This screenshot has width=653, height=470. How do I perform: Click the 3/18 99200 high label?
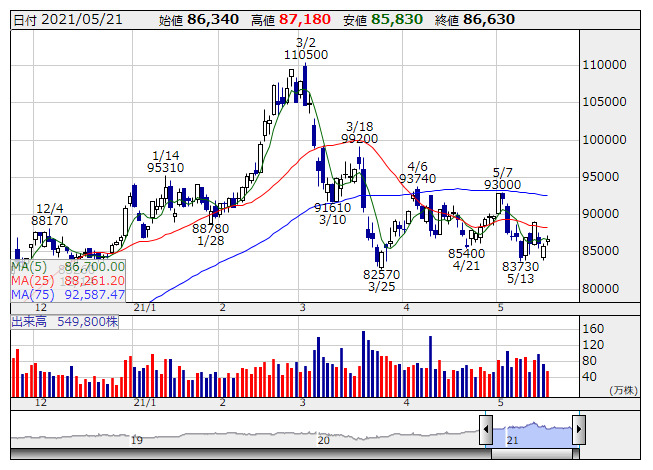359,132
